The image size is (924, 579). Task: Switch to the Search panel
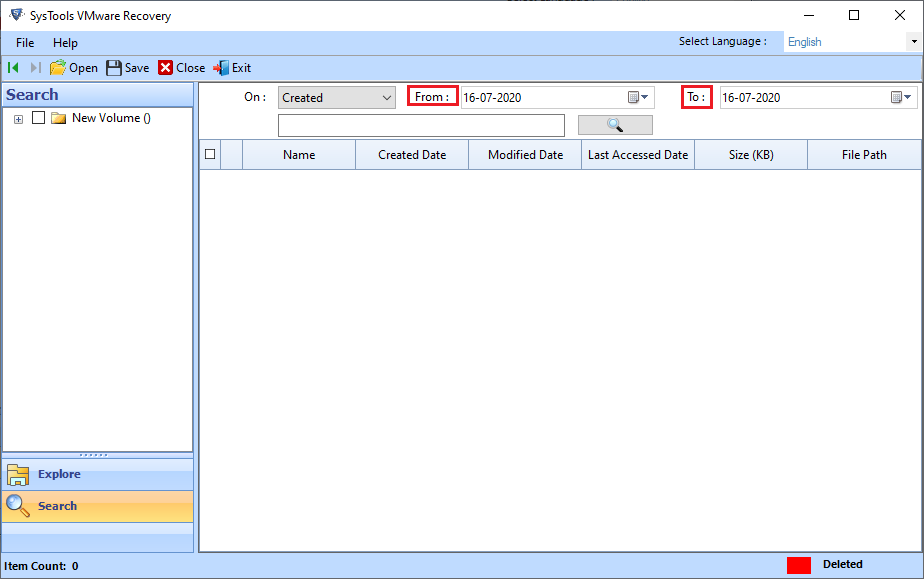point(58,506)
